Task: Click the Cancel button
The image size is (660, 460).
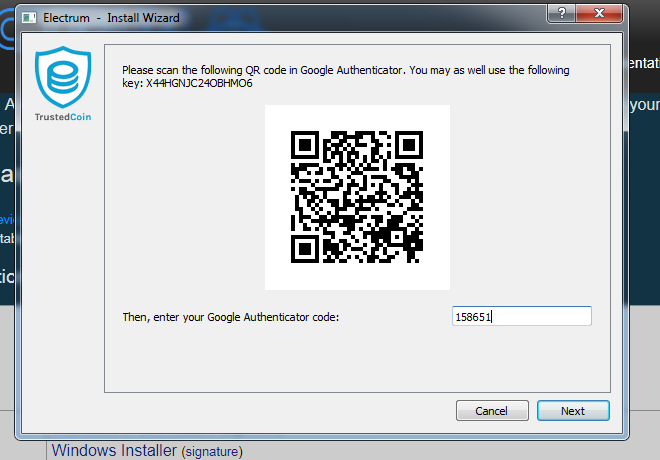Action: (492, 411)
